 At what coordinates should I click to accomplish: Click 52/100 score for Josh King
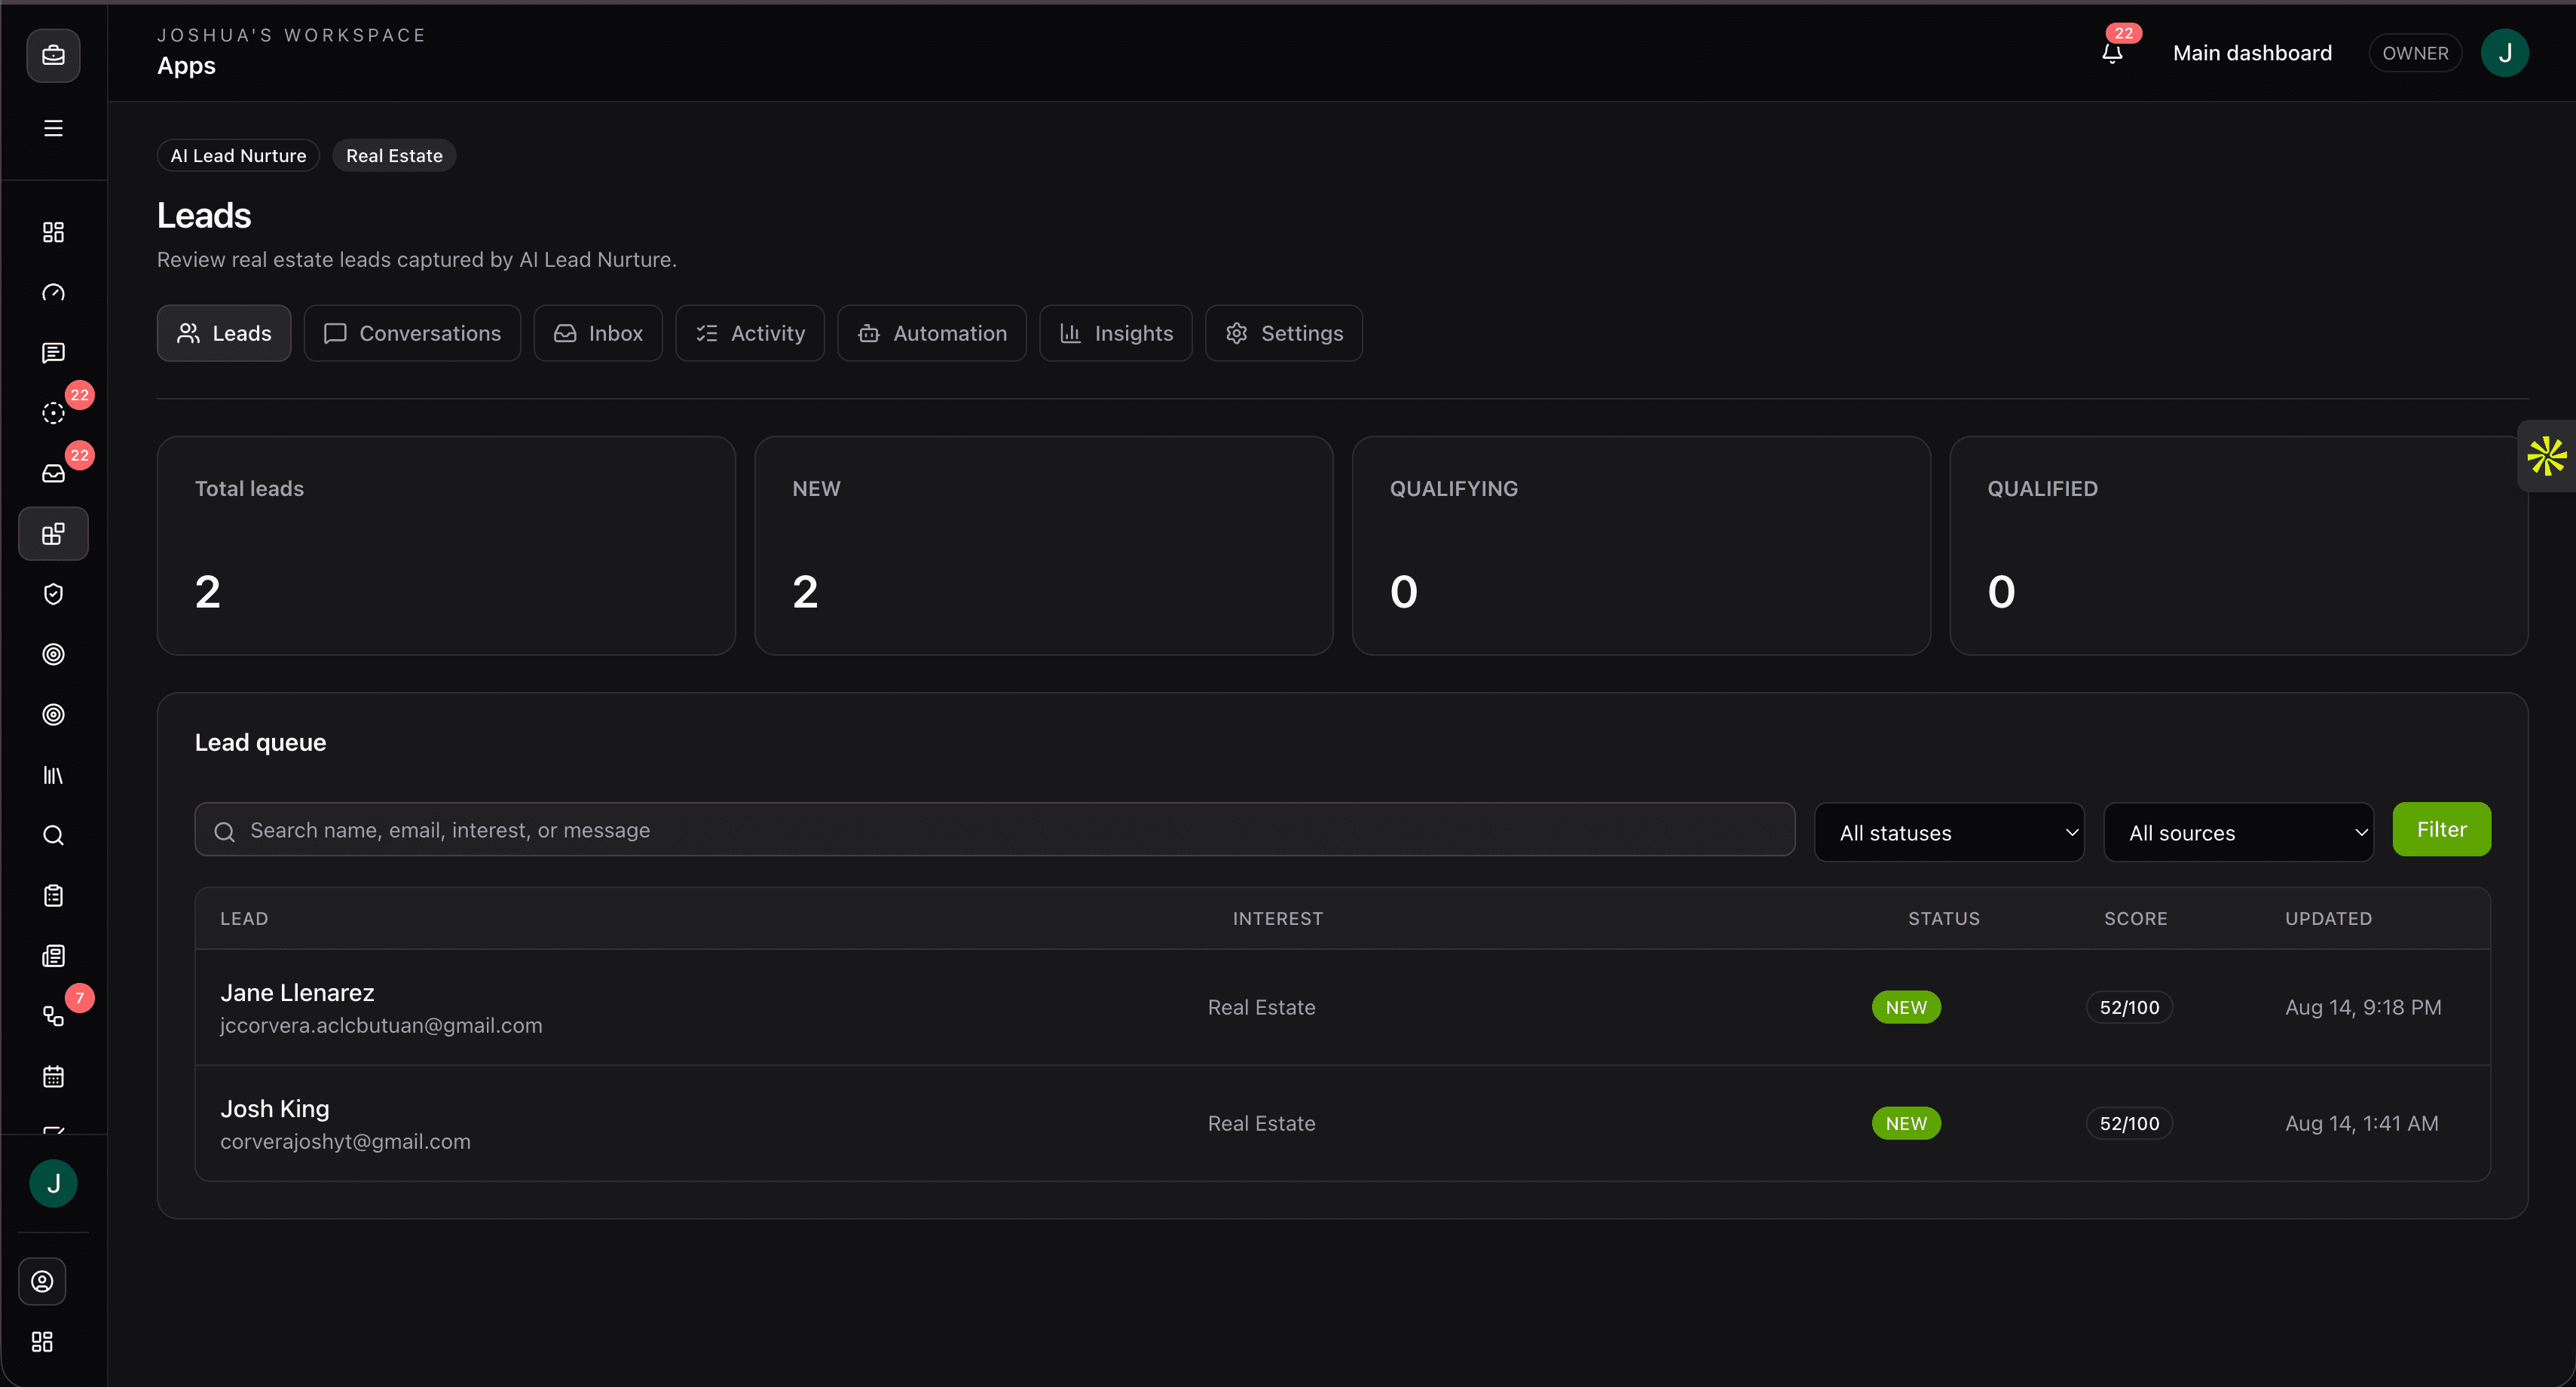2129,1123
